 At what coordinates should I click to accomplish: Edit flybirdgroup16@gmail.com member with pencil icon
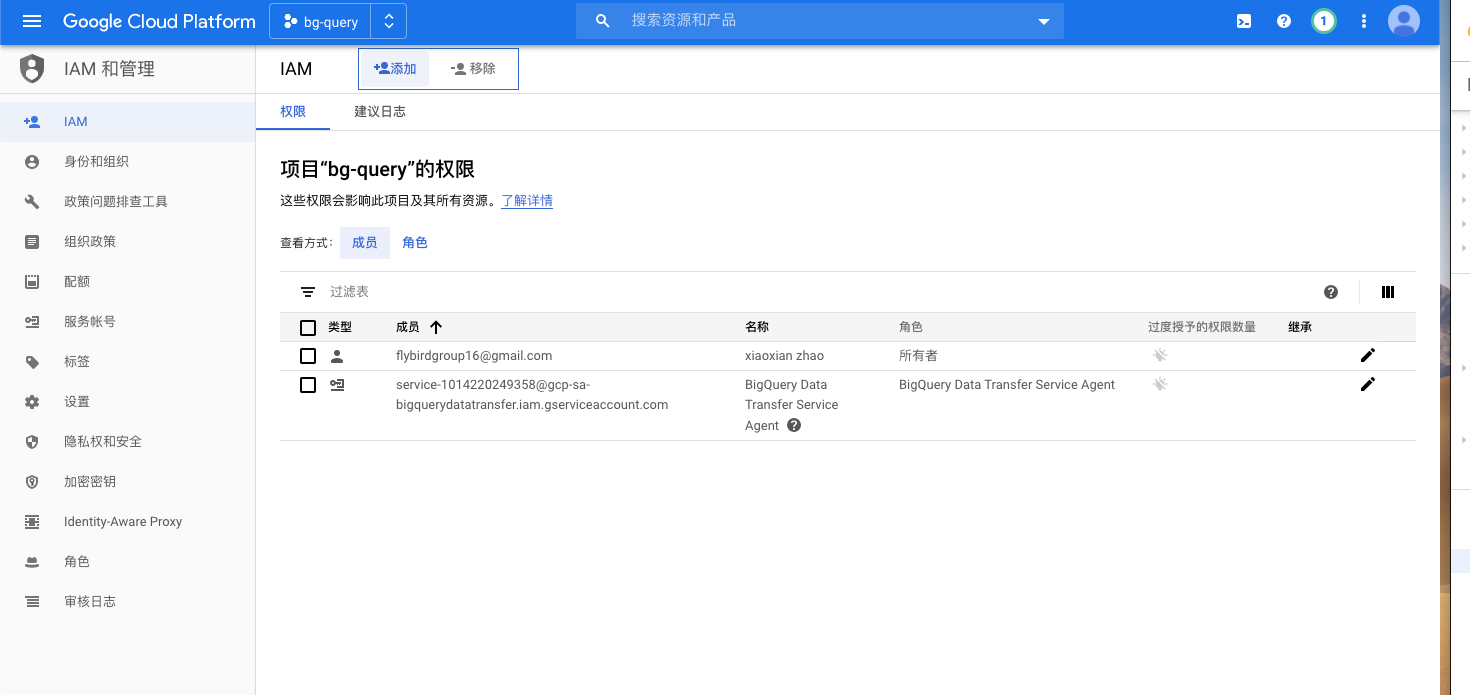click(1368, 355)
